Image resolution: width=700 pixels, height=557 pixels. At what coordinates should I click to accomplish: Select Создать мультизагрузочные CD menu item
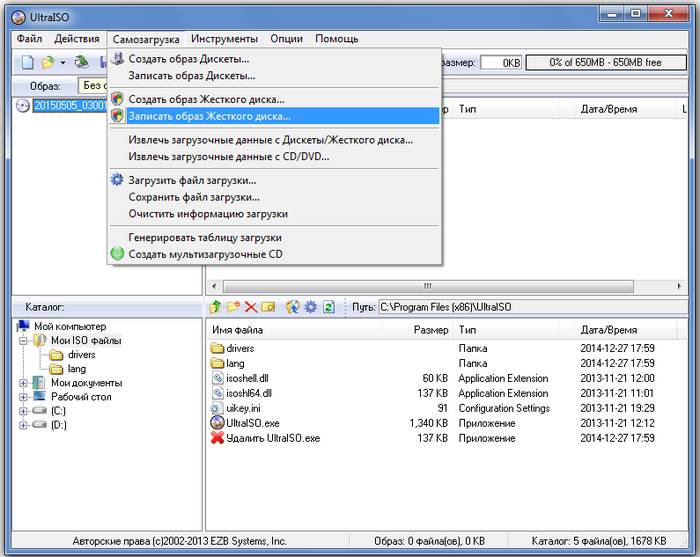point(204,254)
